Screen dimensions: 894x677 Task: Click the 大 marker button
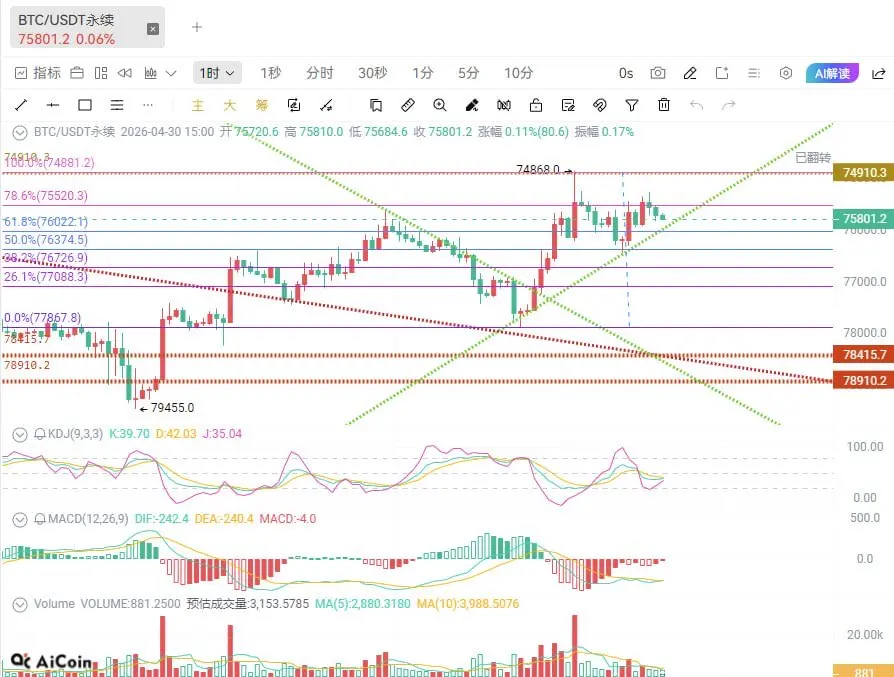coord(229,105)
